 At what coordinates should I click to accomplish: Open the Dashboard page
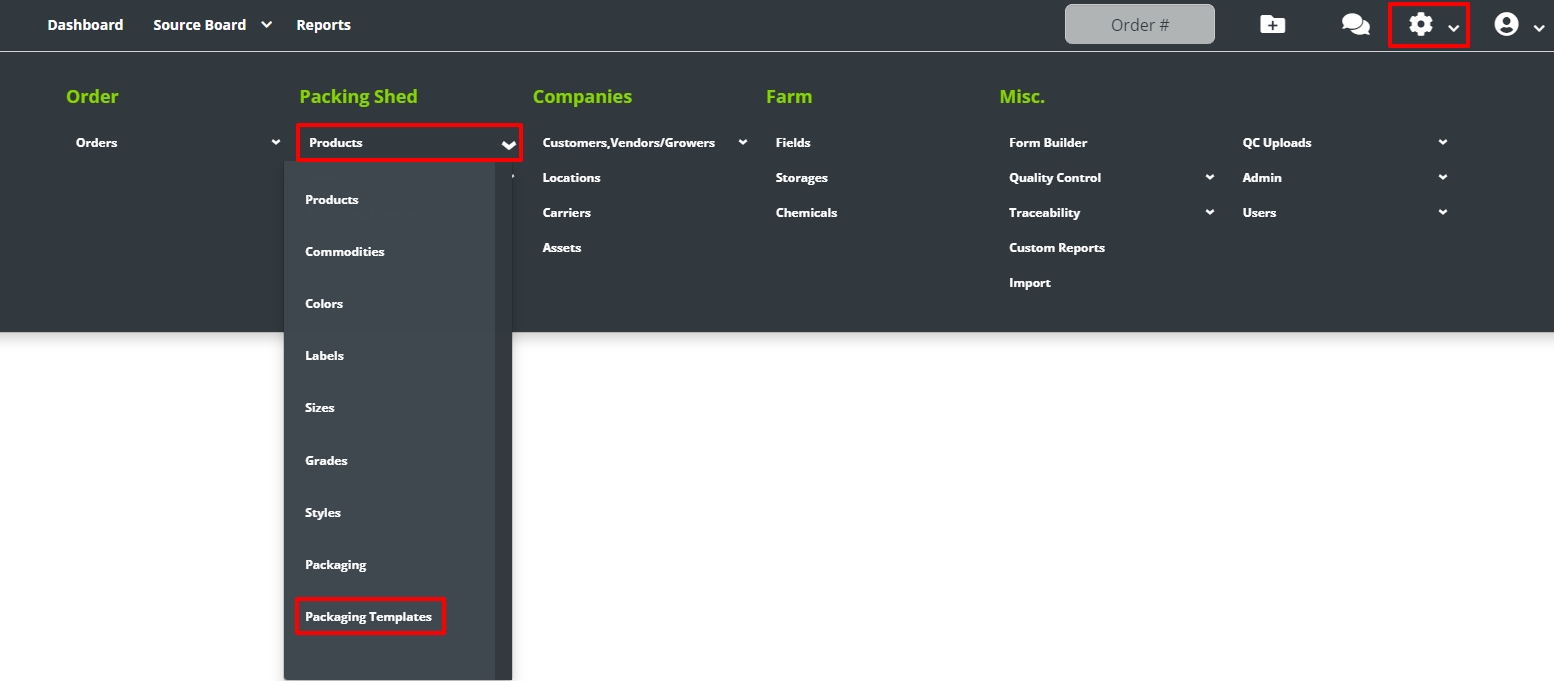[85, 25]
